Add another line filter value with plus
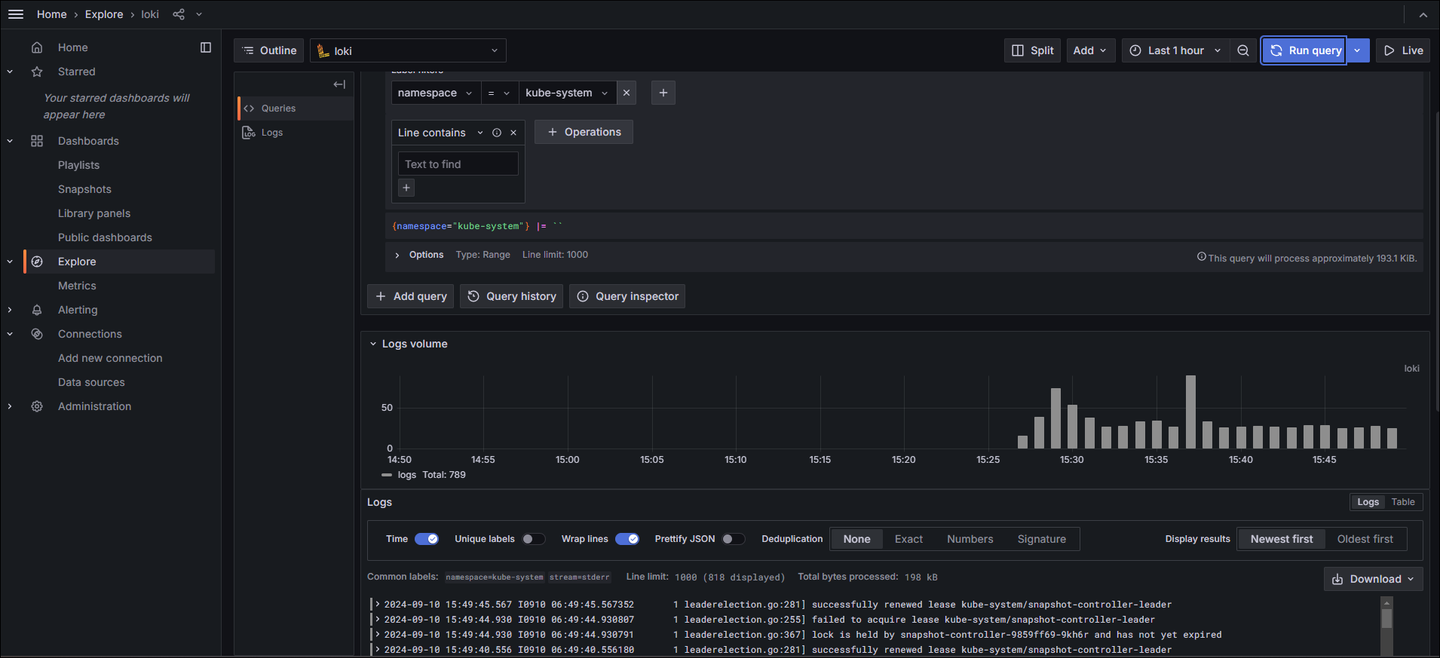Viewport: 1440px width, 658px height. click(x=406, y=187)
